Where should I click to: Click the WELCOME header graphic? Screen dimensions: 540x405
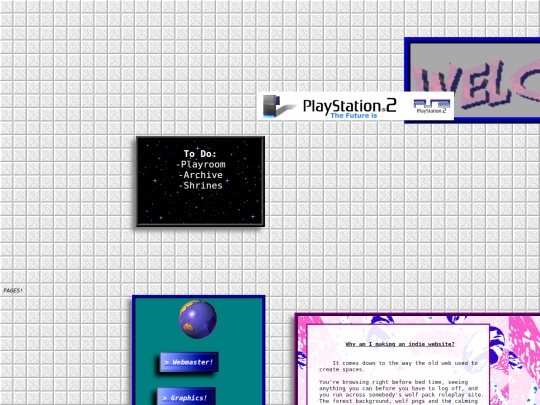(x=472, y=80)
